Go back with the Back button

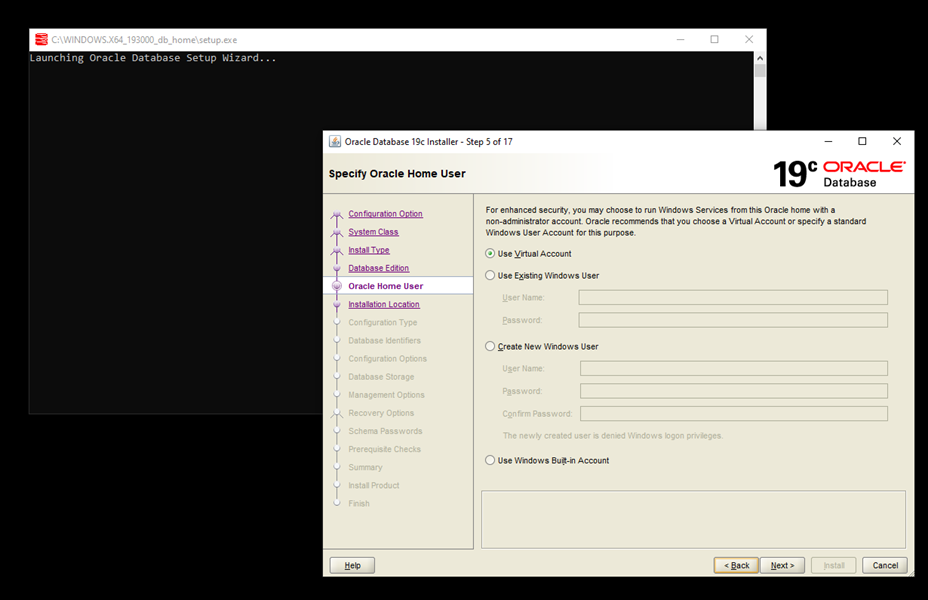click(x=736, y=565)
